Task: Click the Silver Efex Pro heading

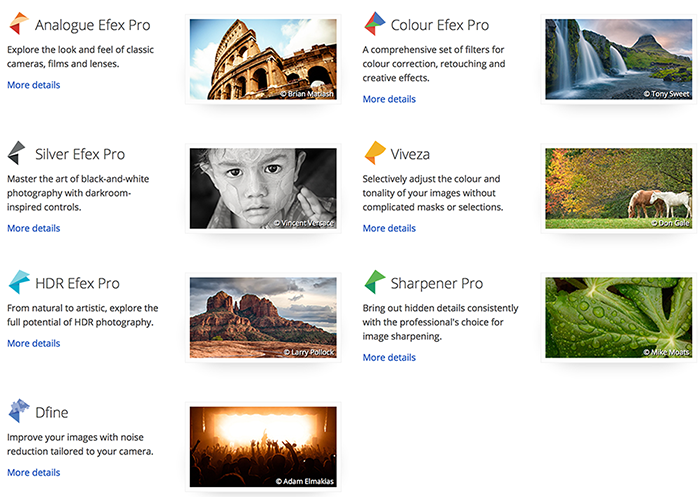Action: [x=80, y=154]
